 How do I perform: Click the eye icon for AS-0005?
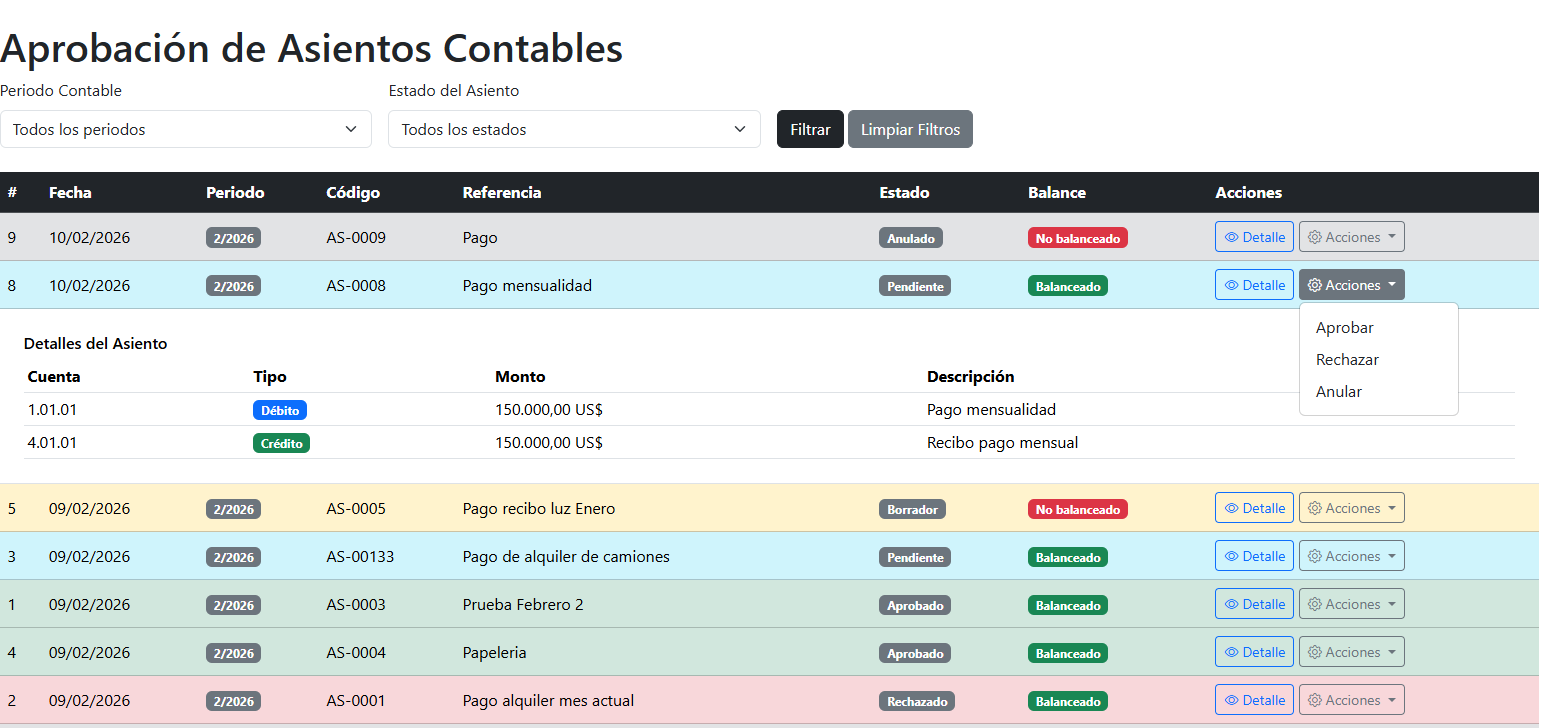point(1232,508)
